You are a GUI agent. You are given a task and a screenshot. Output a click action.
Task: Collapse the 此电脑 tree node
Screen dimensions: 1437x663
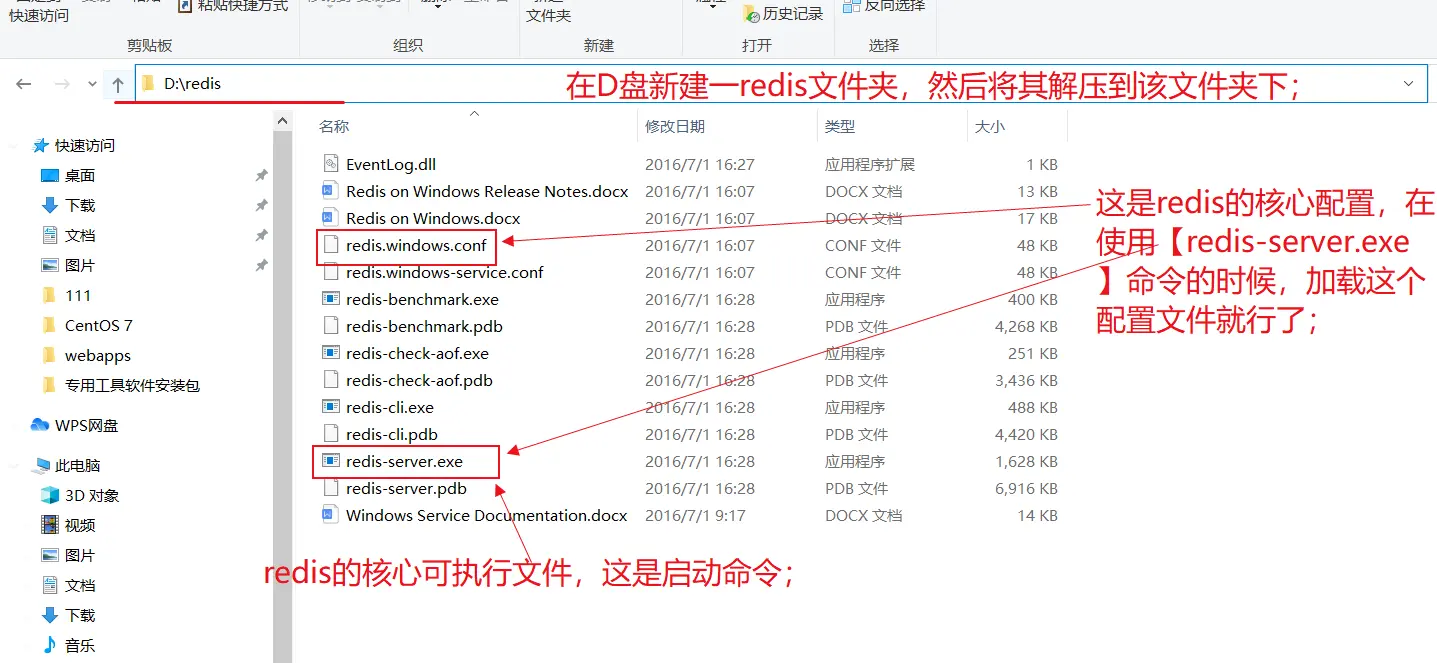click(x=14, y=466)
